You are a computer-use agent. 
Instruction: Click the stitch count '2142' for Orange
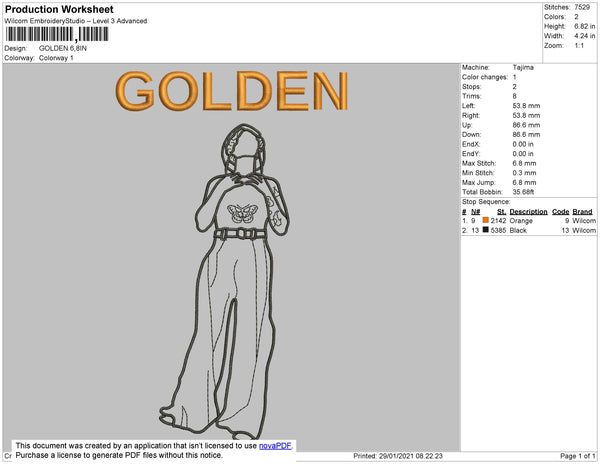tap(498, 221)
